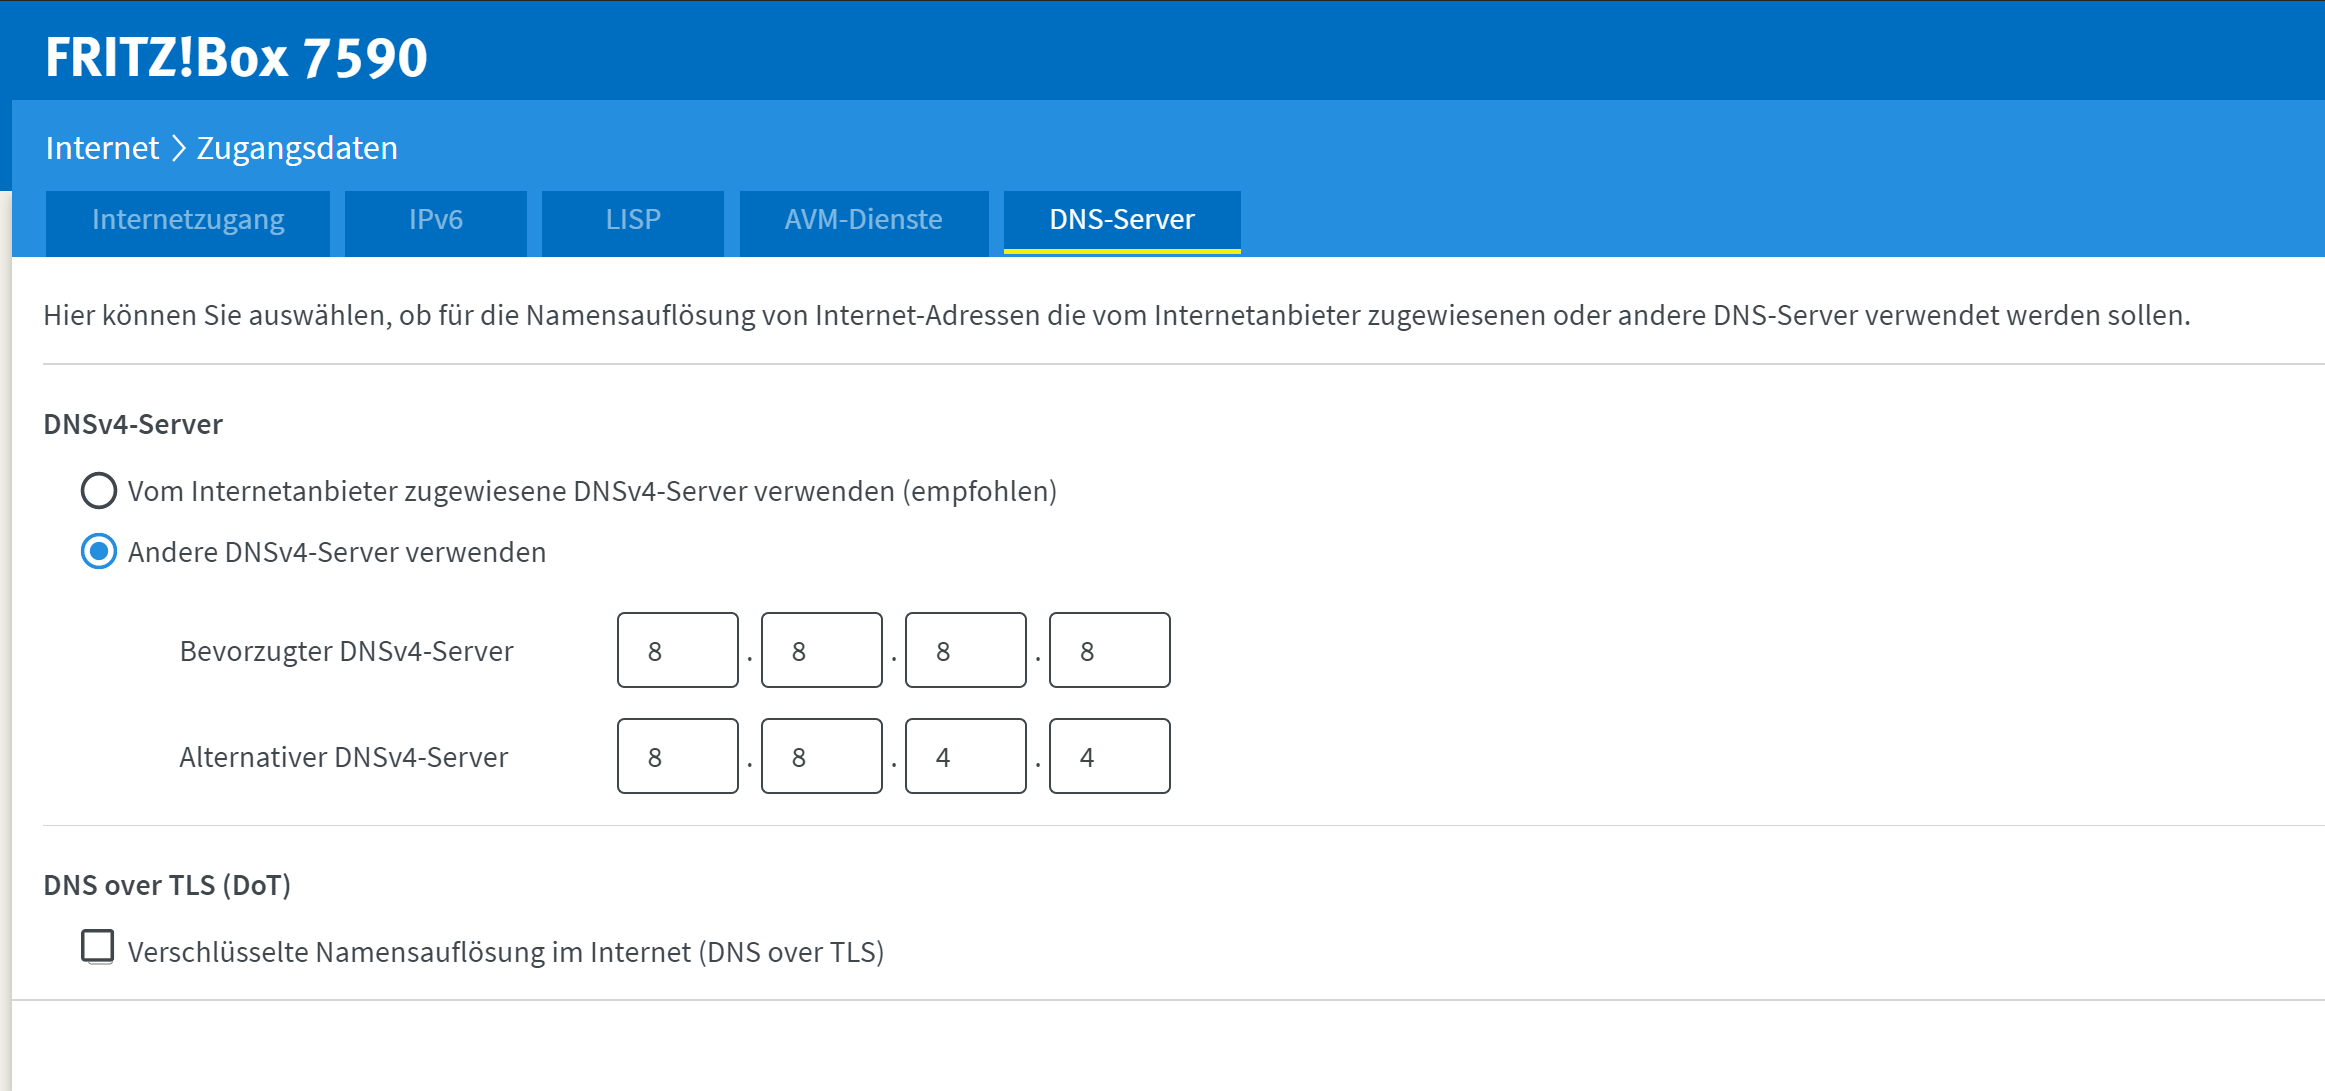Click the 'Hier können Sie auswählen' description text
The image size is (2325, 1091).
(1117, 315)
